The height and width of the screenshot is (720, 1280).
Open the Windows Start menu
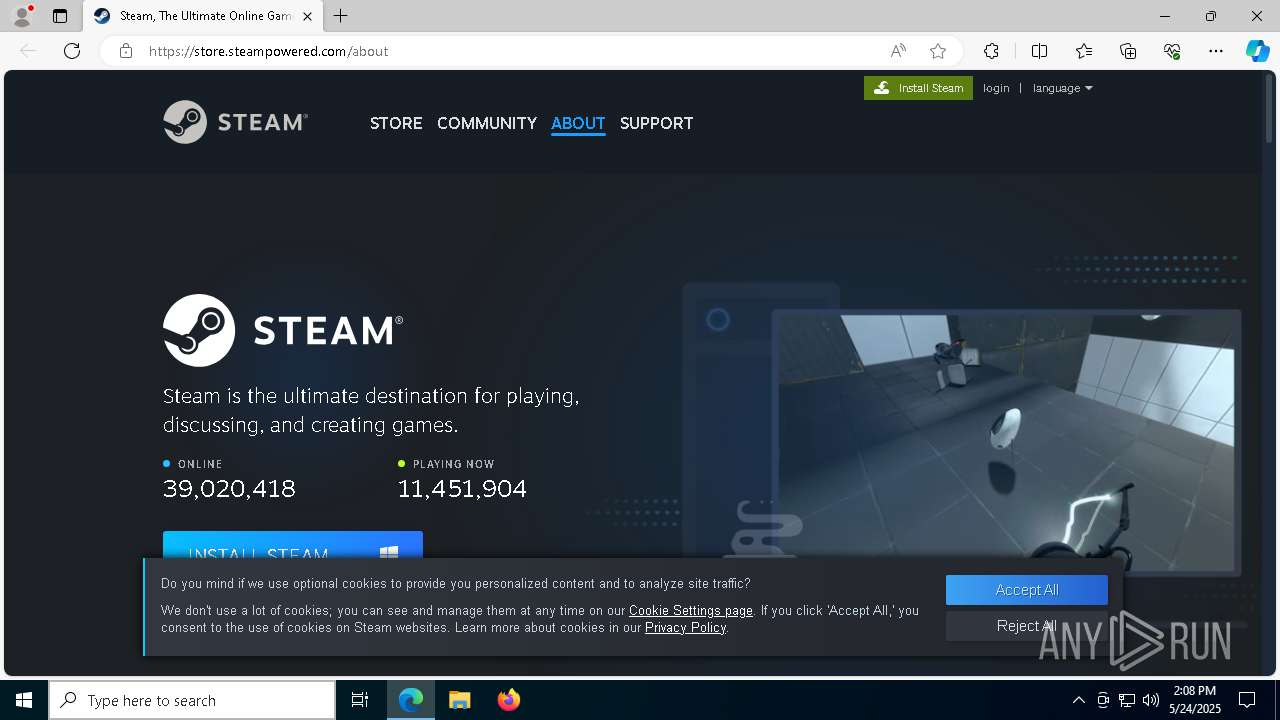click(24, 700)
